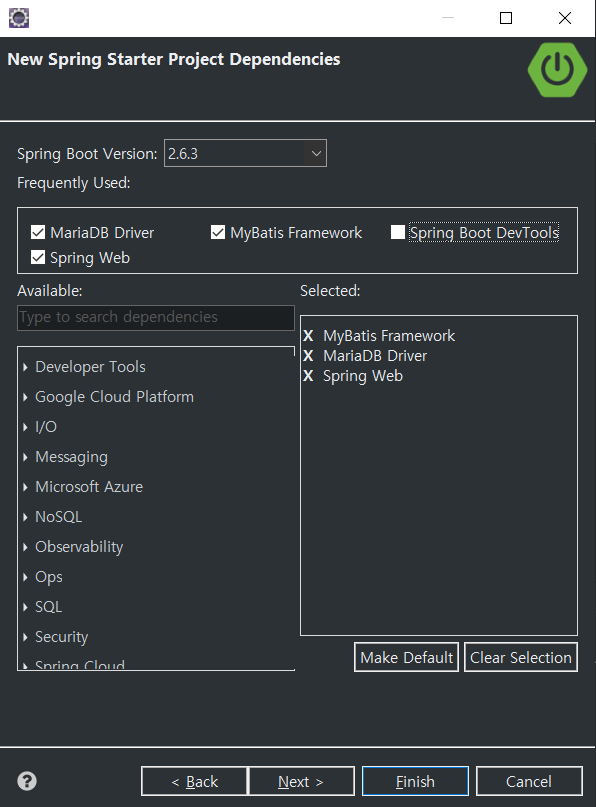Click the Finish button
The height and width of the screenshot is (807, 596).
[415, 781]
